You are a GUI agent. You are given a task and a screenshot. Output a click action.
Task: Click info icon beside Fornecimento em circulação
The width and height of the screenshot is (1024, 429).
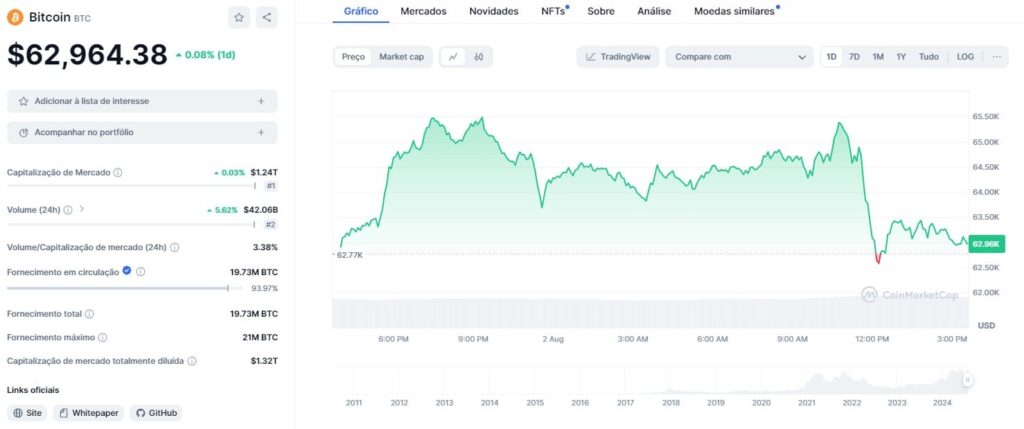click(x=140, y=272)
